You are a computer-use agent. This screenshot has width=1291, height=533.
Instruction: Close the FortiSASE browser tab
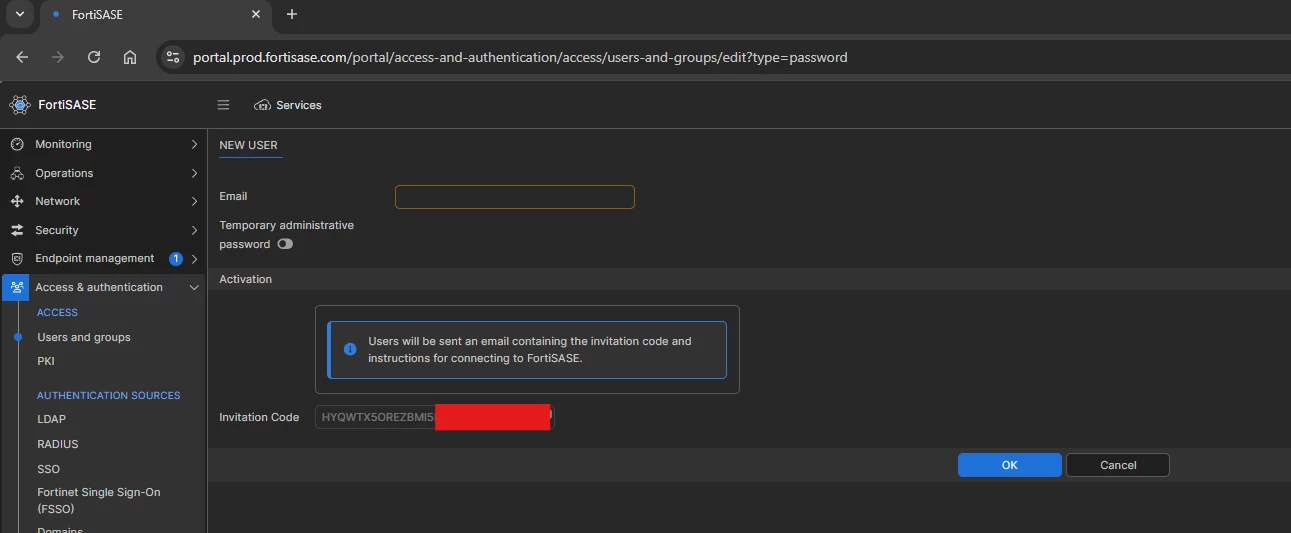click(x=256, y=15)
